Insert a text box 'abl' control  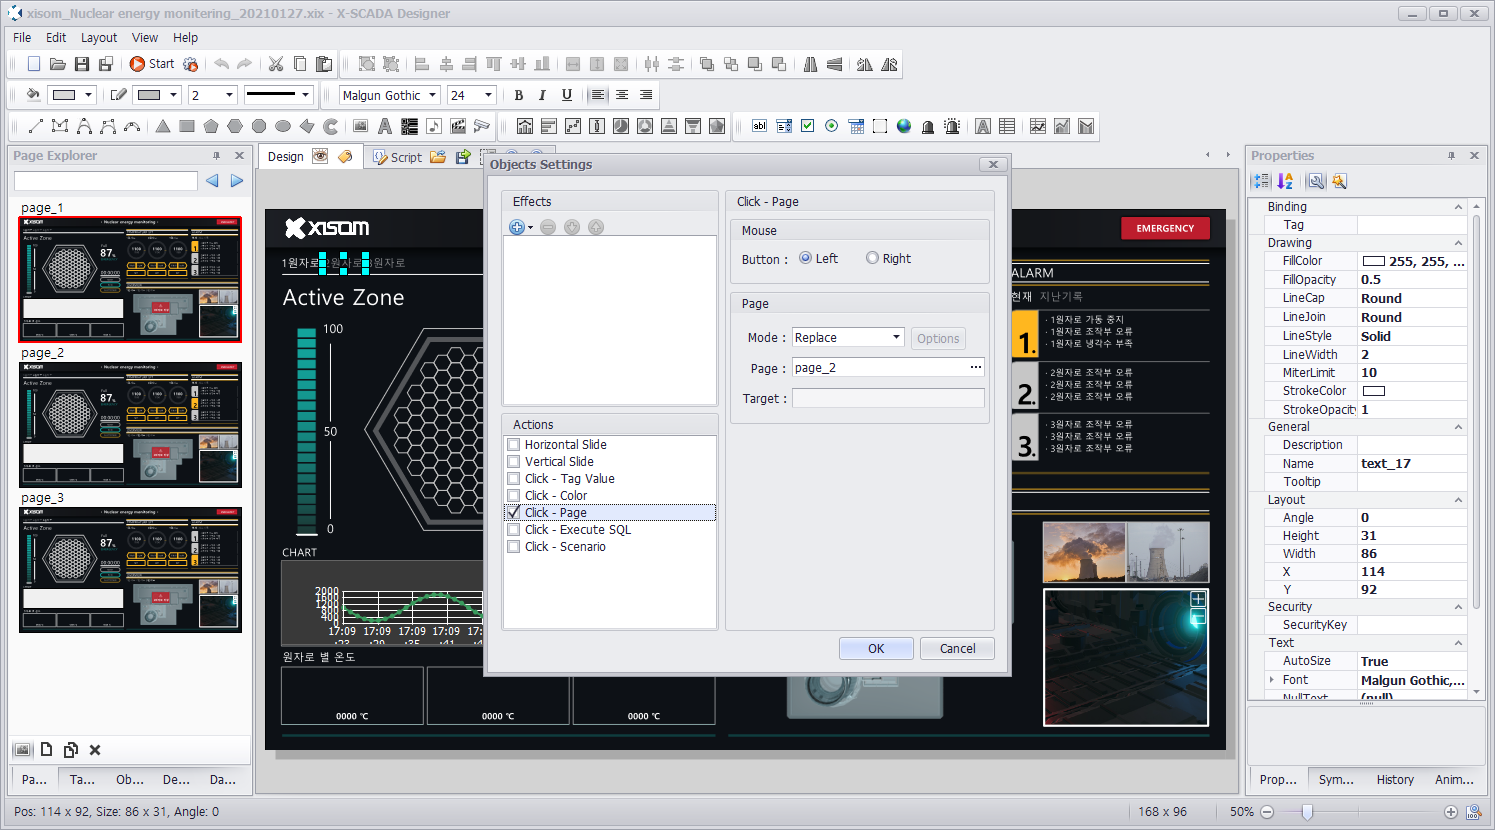coord(760,126)
